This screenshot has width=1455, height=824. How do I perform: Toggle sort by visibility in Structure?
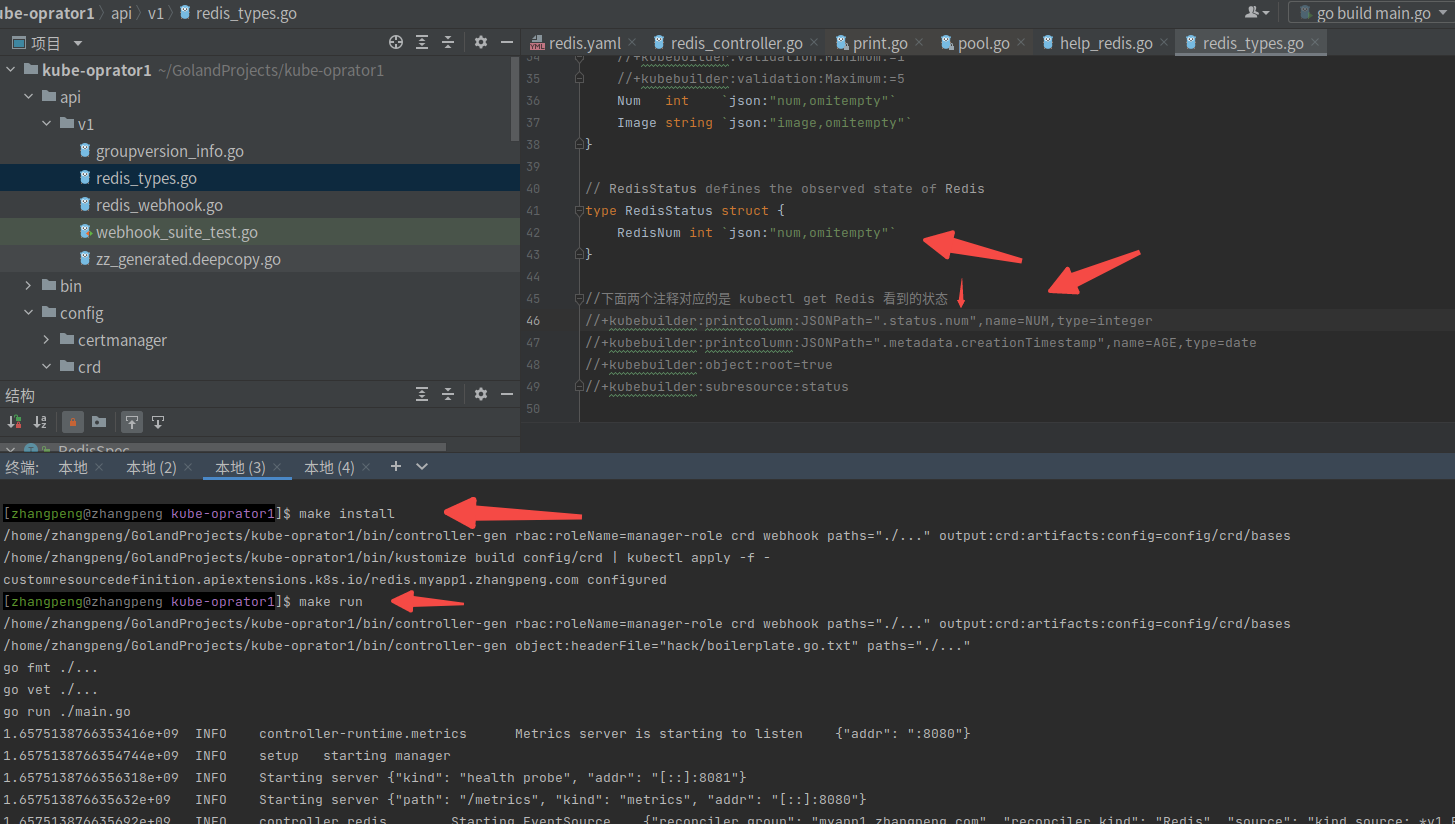tap(14, 422)
